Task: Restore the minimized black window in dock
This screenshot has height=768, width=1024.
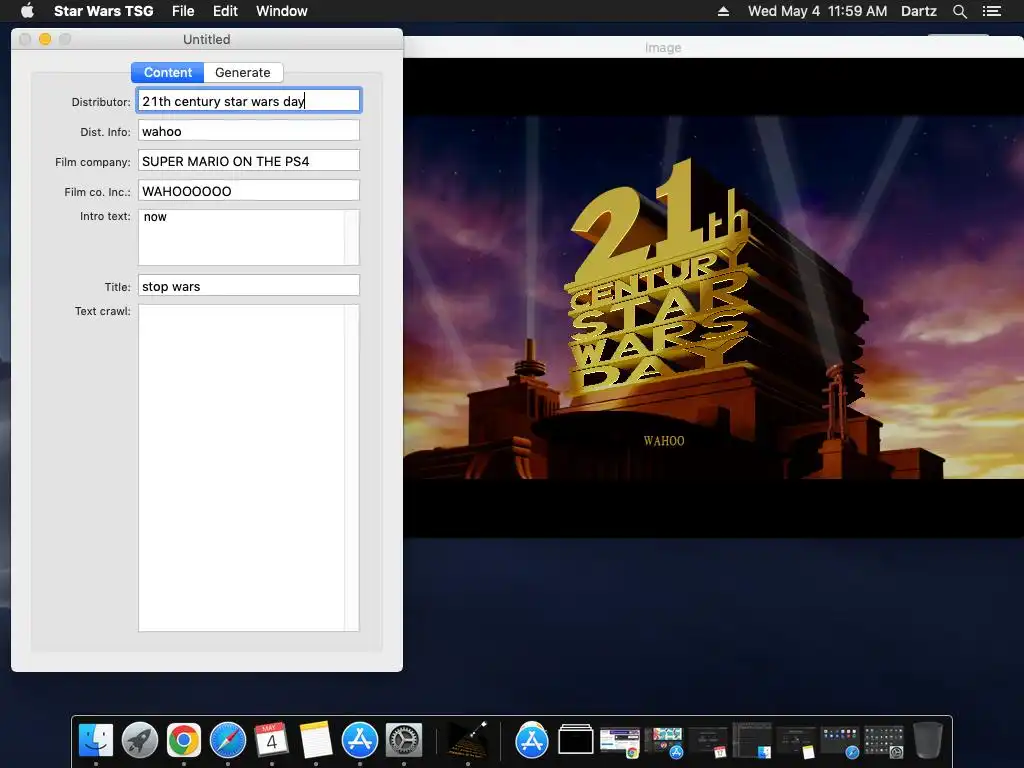Action: 575,740
